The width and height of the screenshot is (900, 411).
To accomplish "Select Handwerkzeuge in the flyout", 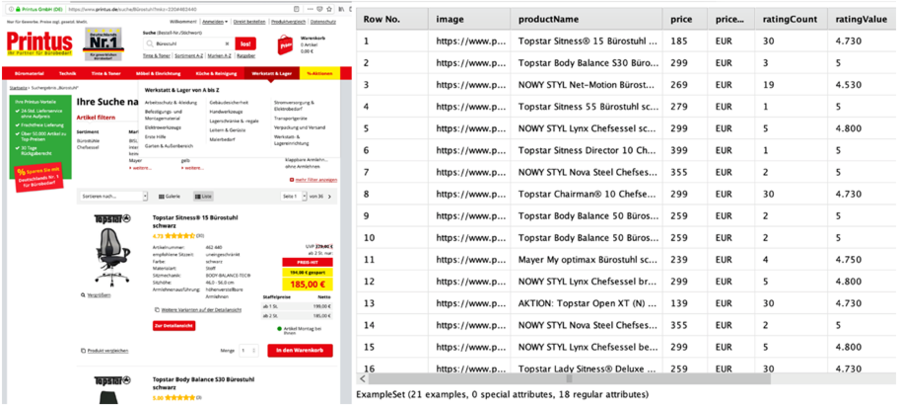I will [x=224, y=111].
